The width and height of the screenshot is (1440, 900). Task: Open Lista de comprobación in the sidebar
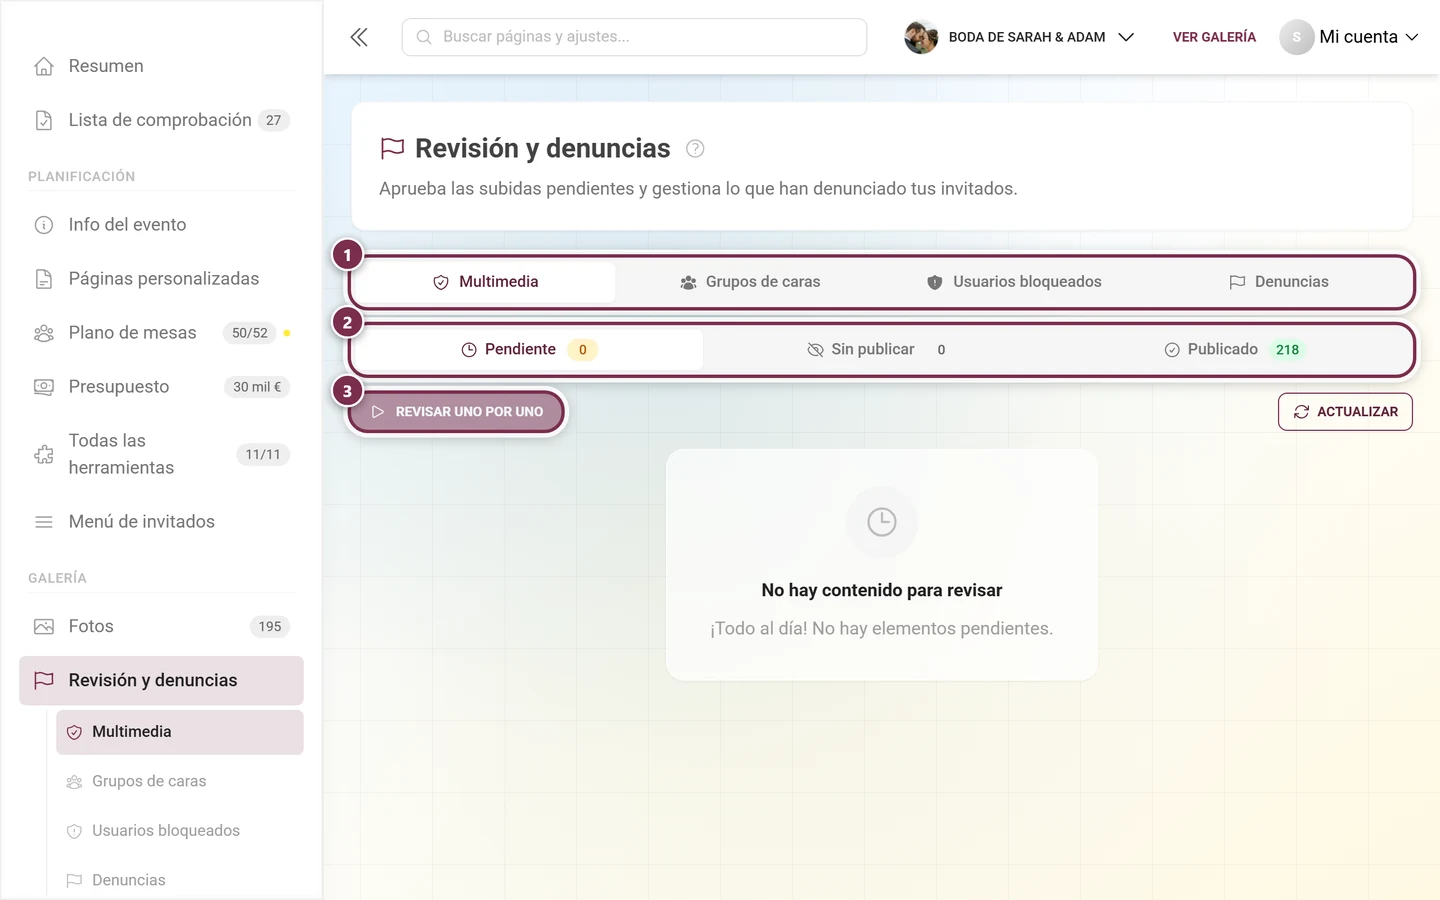pyautogui.click(x=161, y=120)
